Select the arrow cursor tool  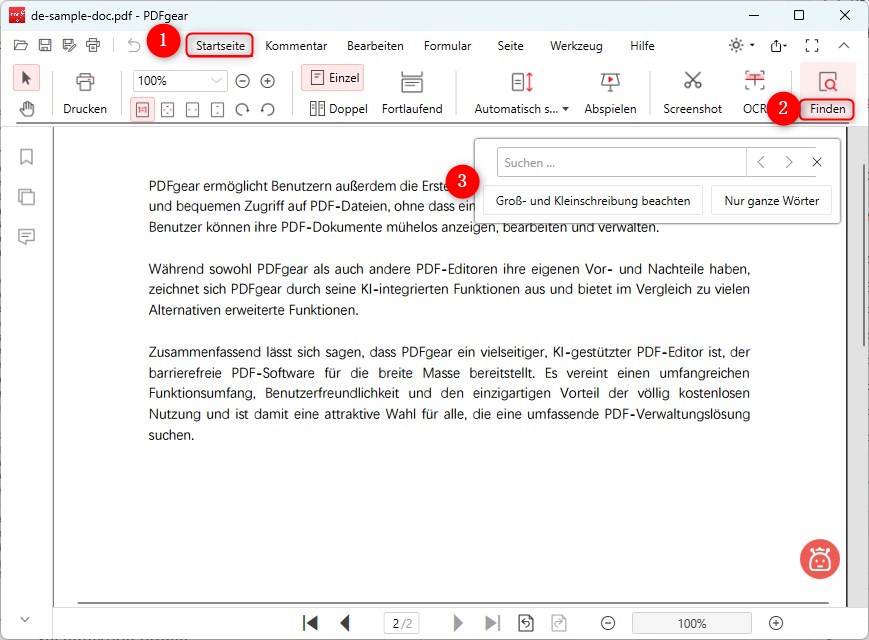(26, 78)
